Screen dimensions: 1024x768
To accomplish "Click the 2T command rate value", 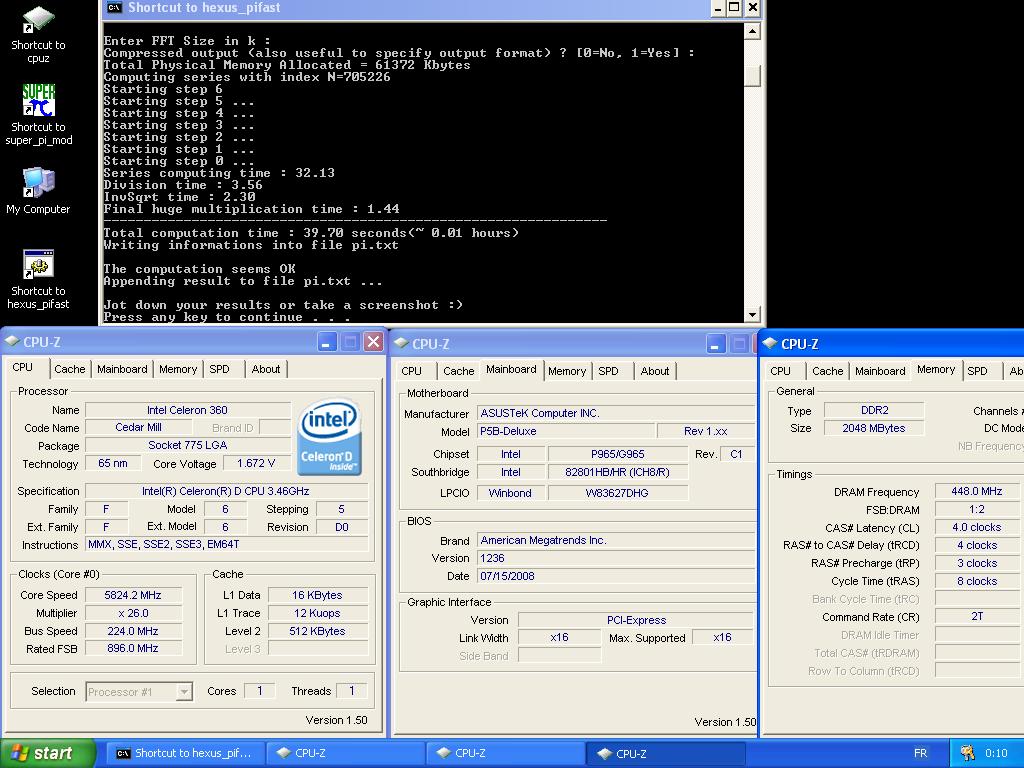I will 977,616.
